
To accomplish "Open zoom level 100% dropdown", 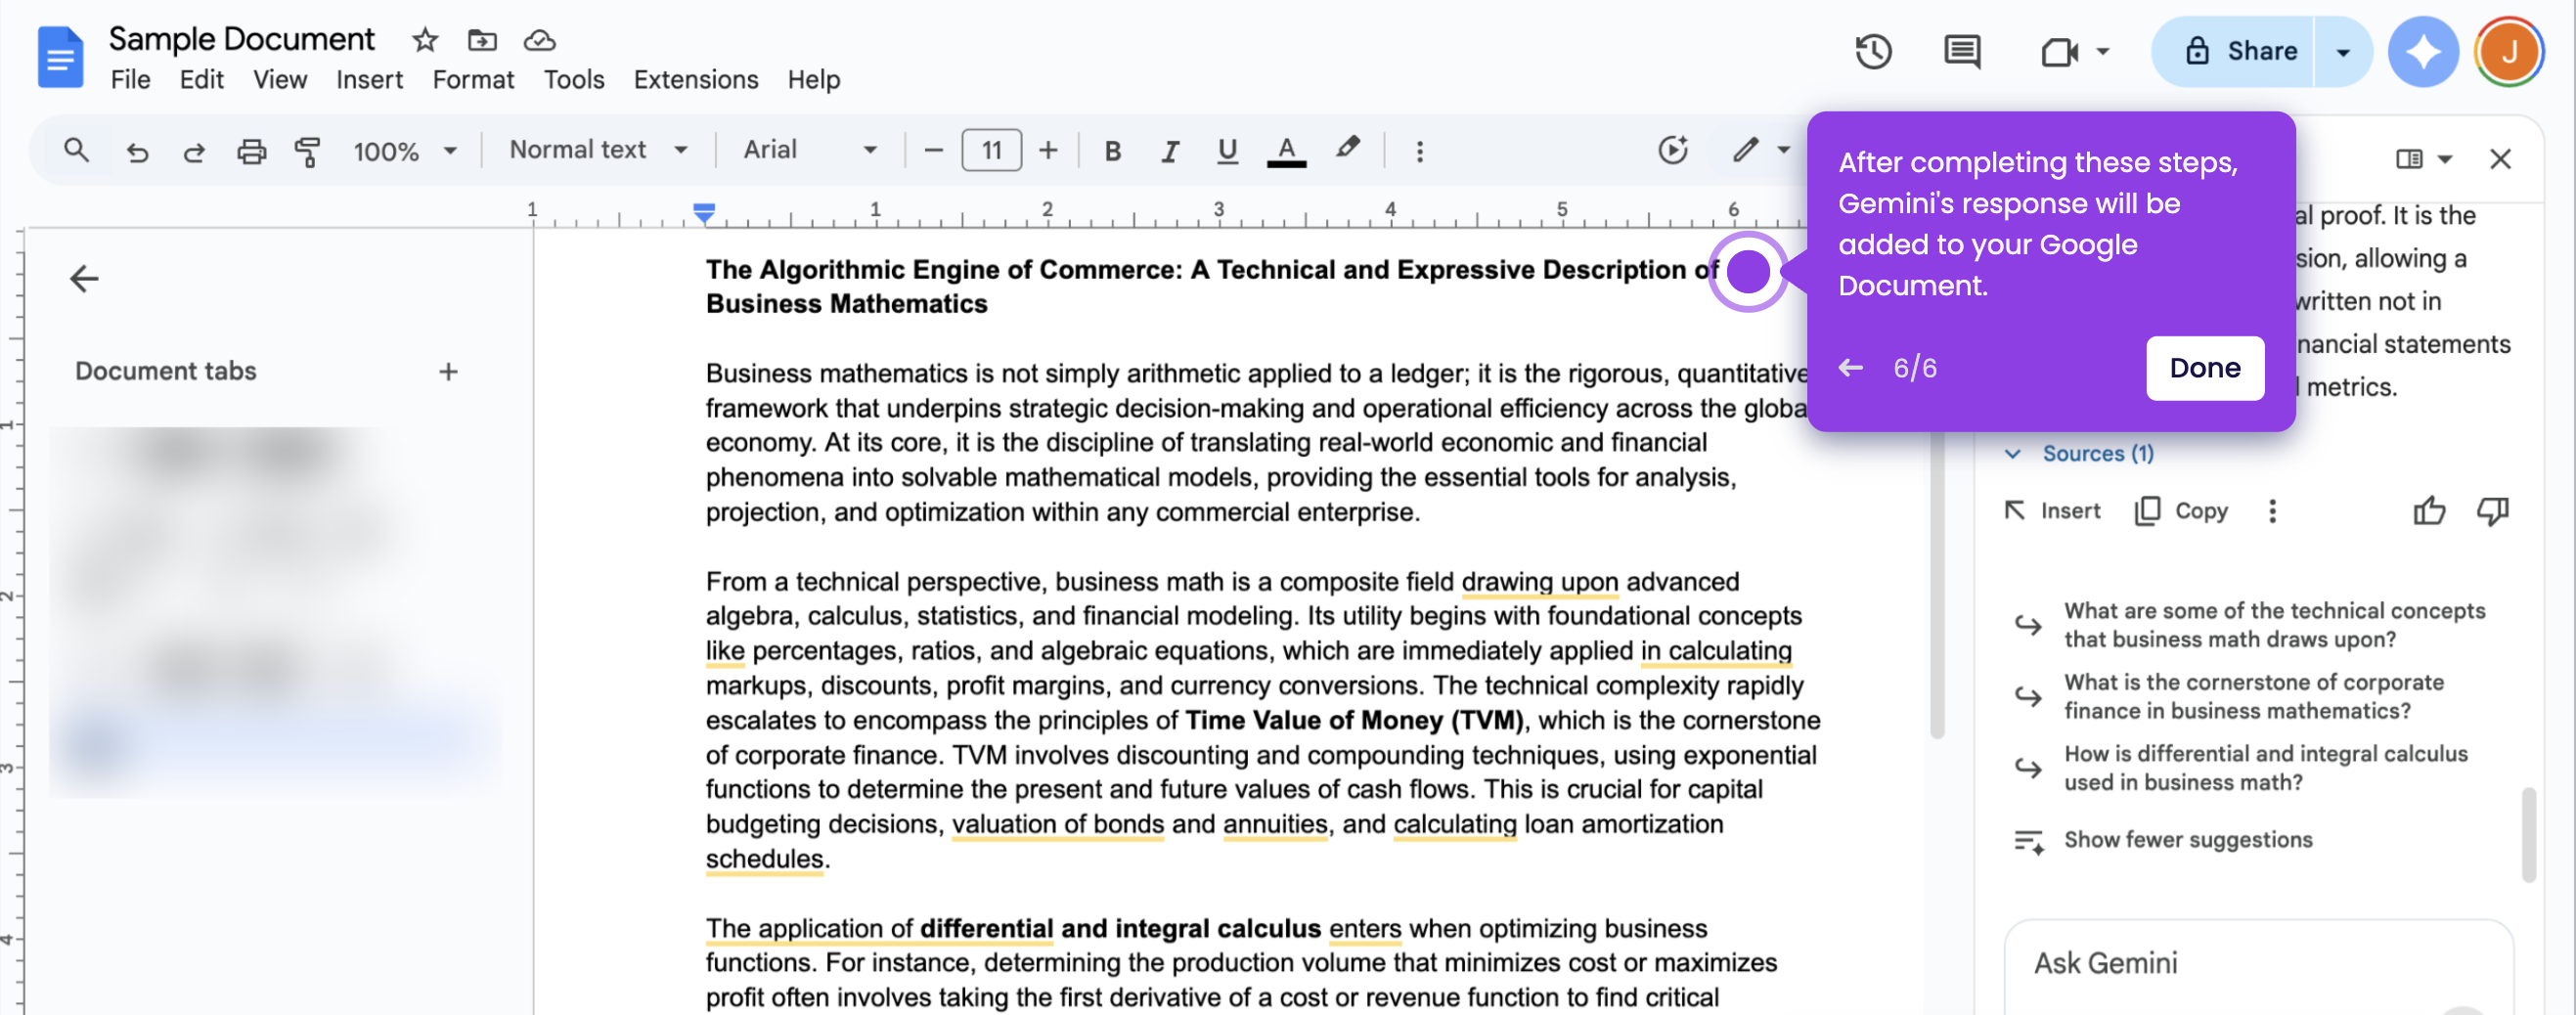I will click(x=405, y=151).
